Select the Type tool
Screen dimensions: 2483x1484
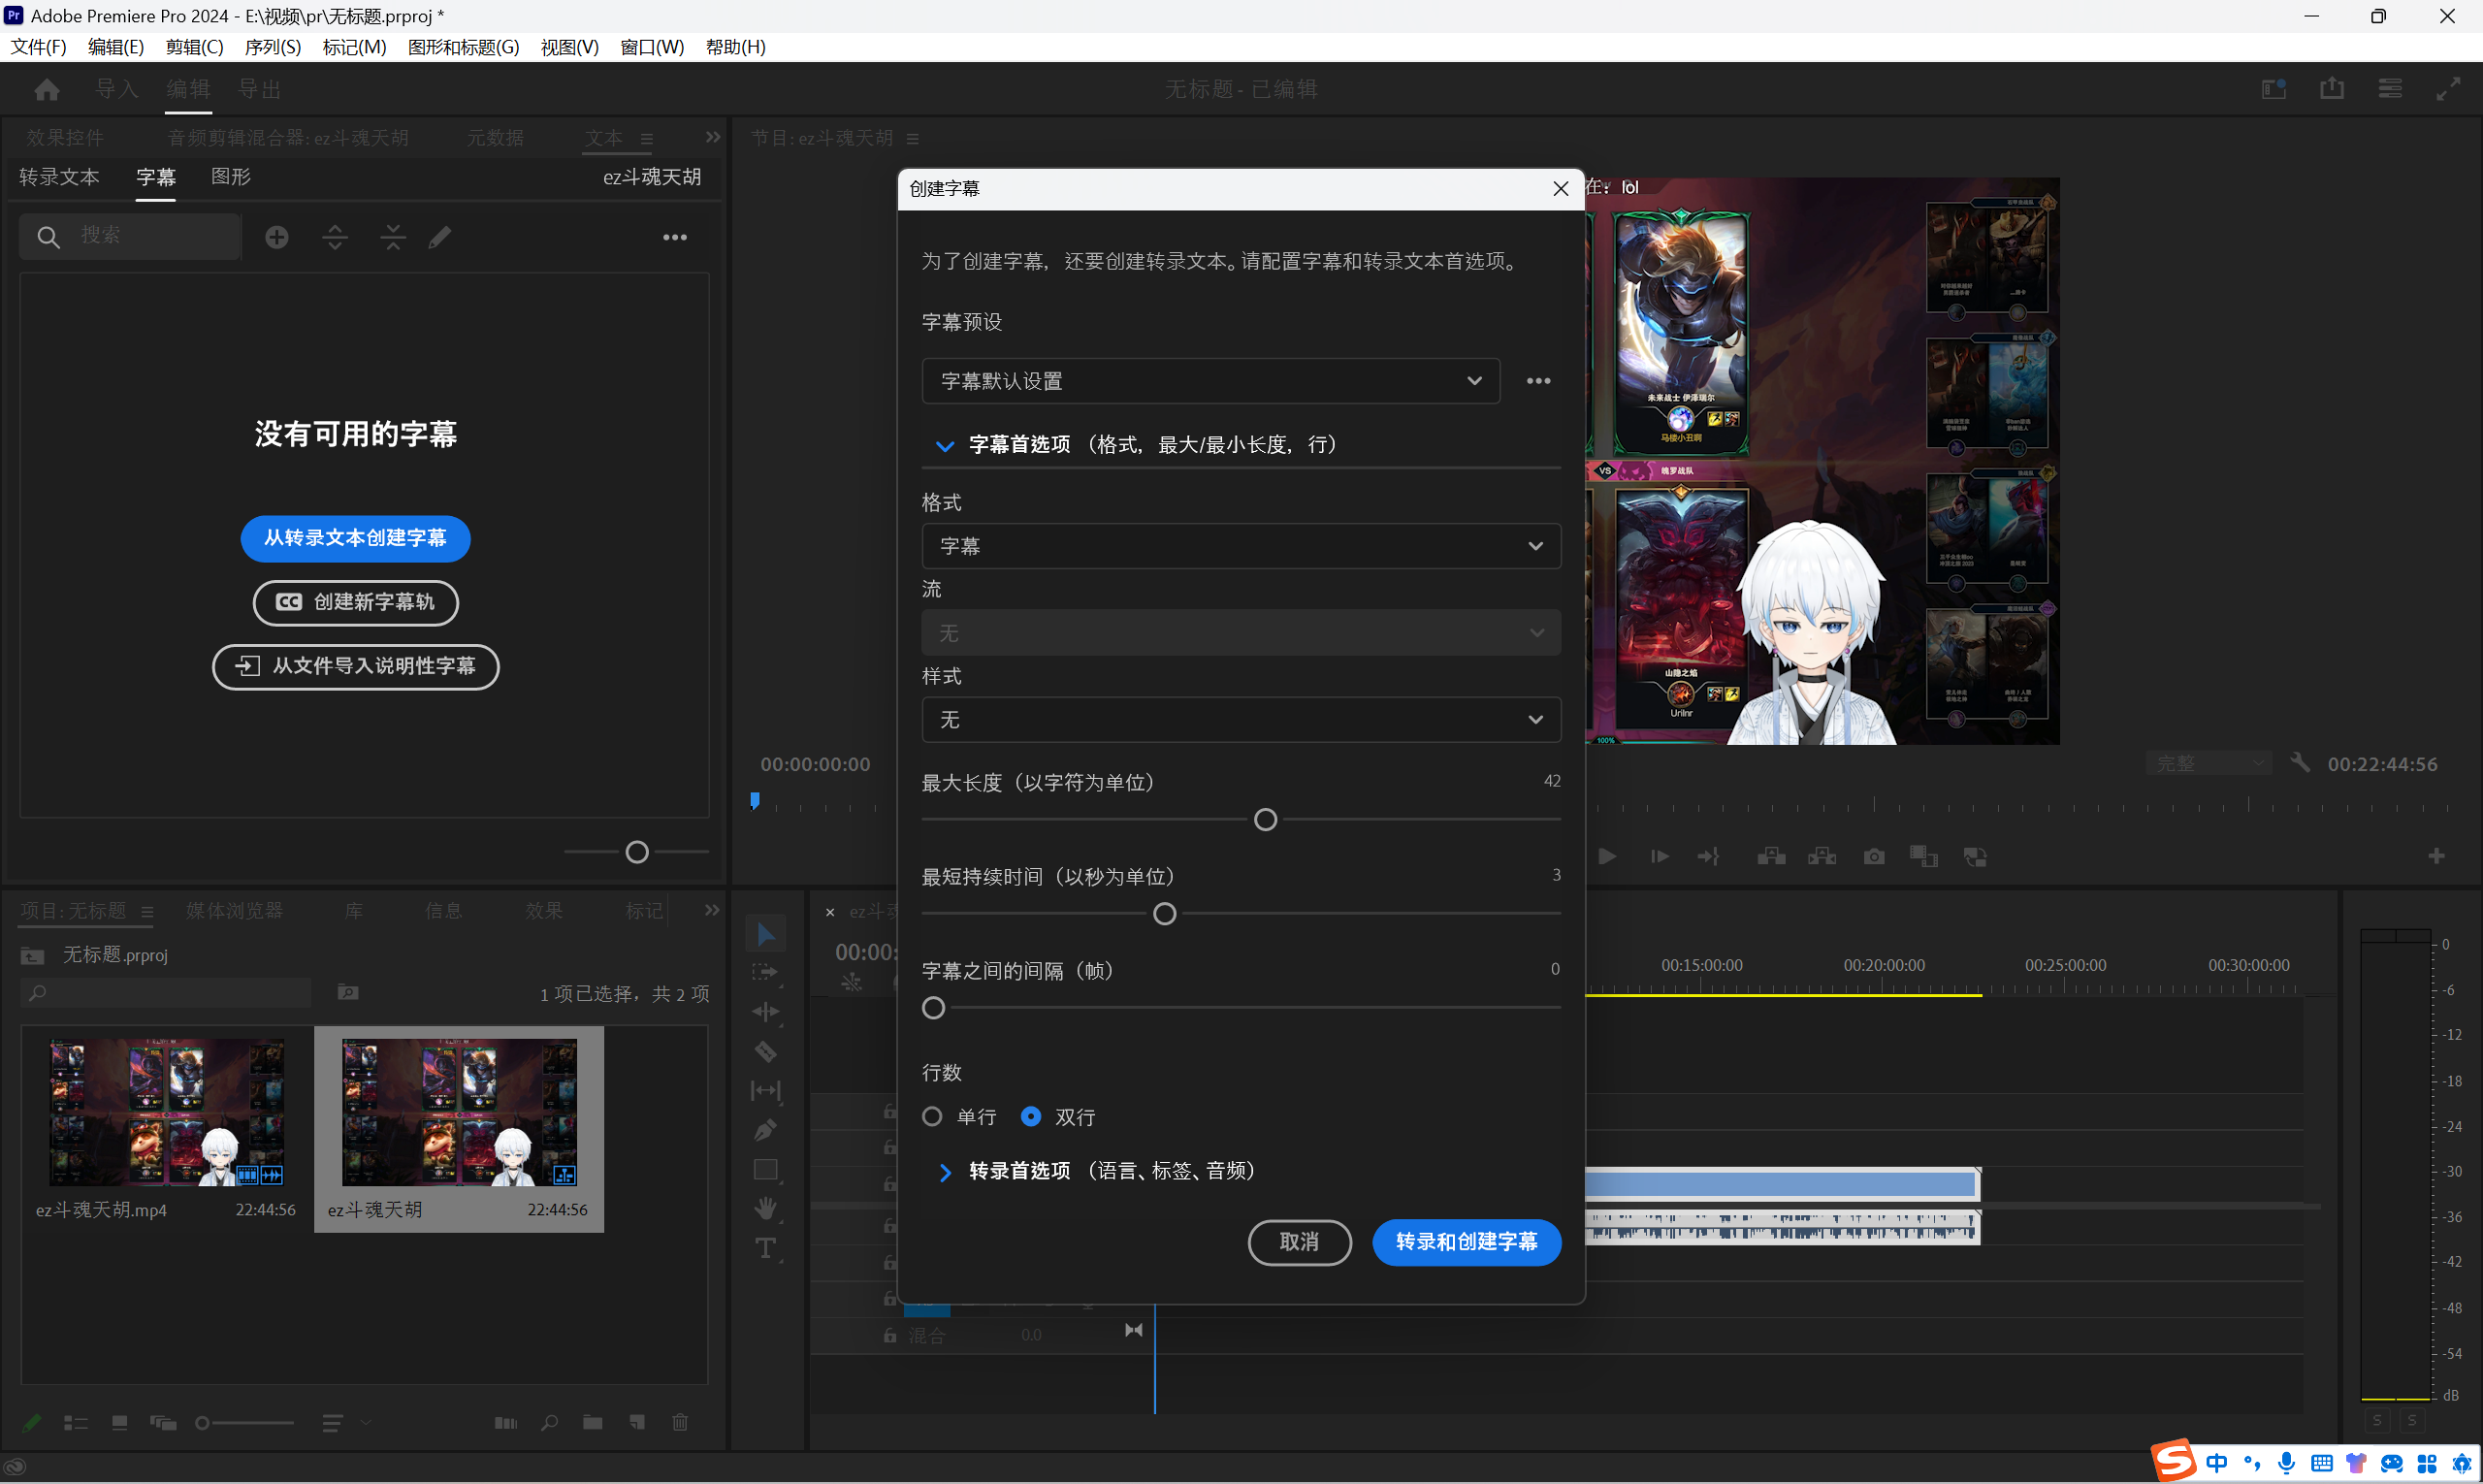click(765, 1248)
